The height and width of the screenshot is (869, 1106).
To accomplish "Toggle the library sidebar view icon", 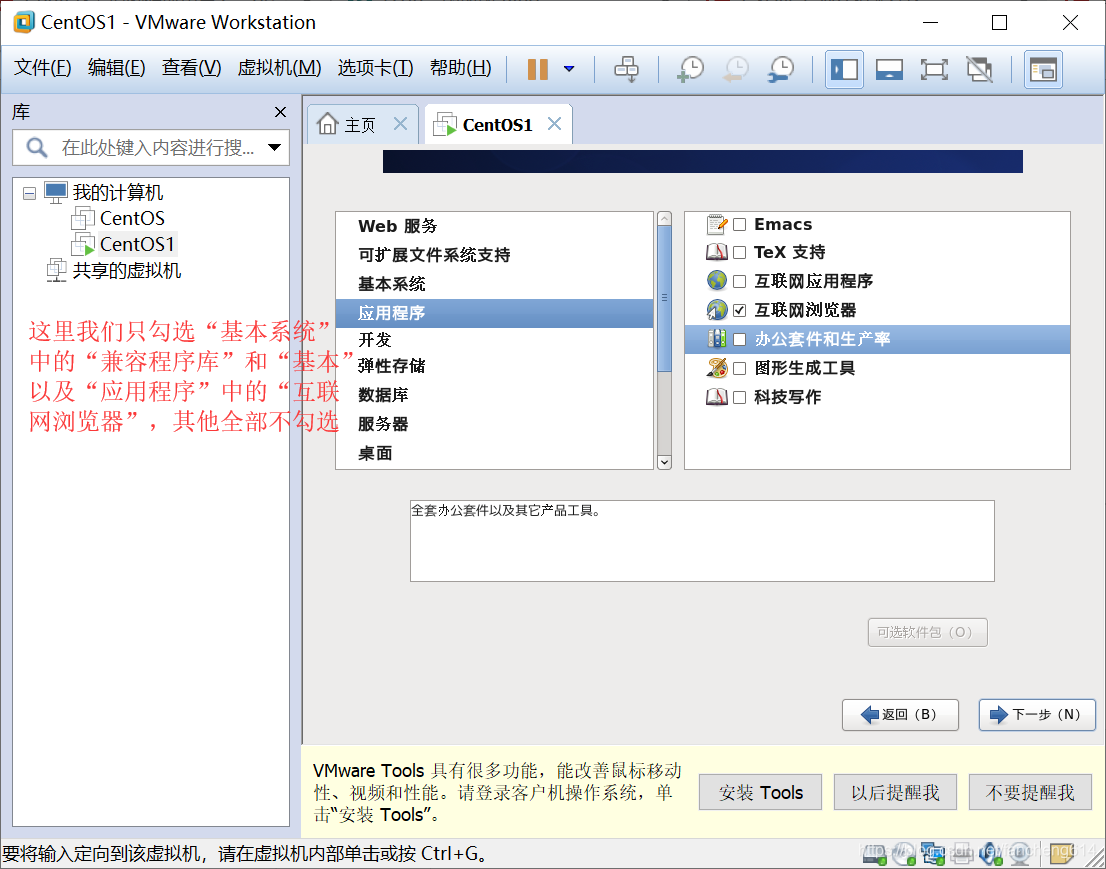I will [844, 69].
